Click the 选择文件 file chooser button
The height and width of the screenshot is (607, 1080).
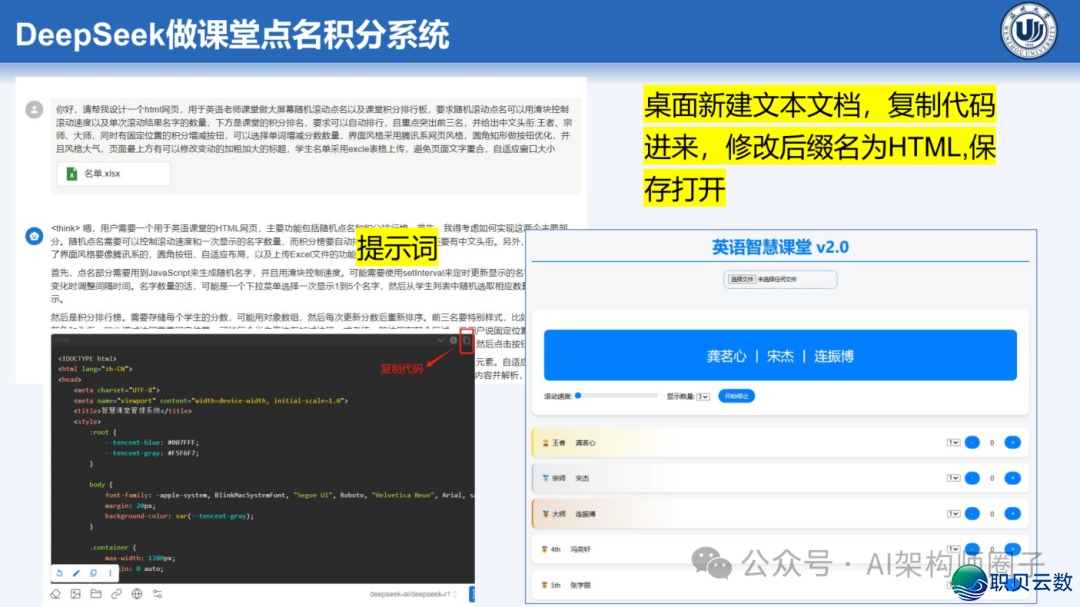tap(742, 278)
